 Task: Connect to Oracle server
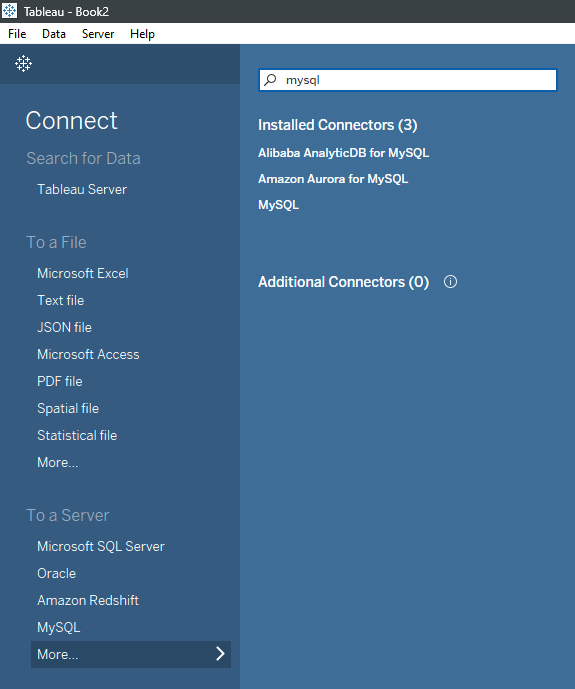[56, 573]
